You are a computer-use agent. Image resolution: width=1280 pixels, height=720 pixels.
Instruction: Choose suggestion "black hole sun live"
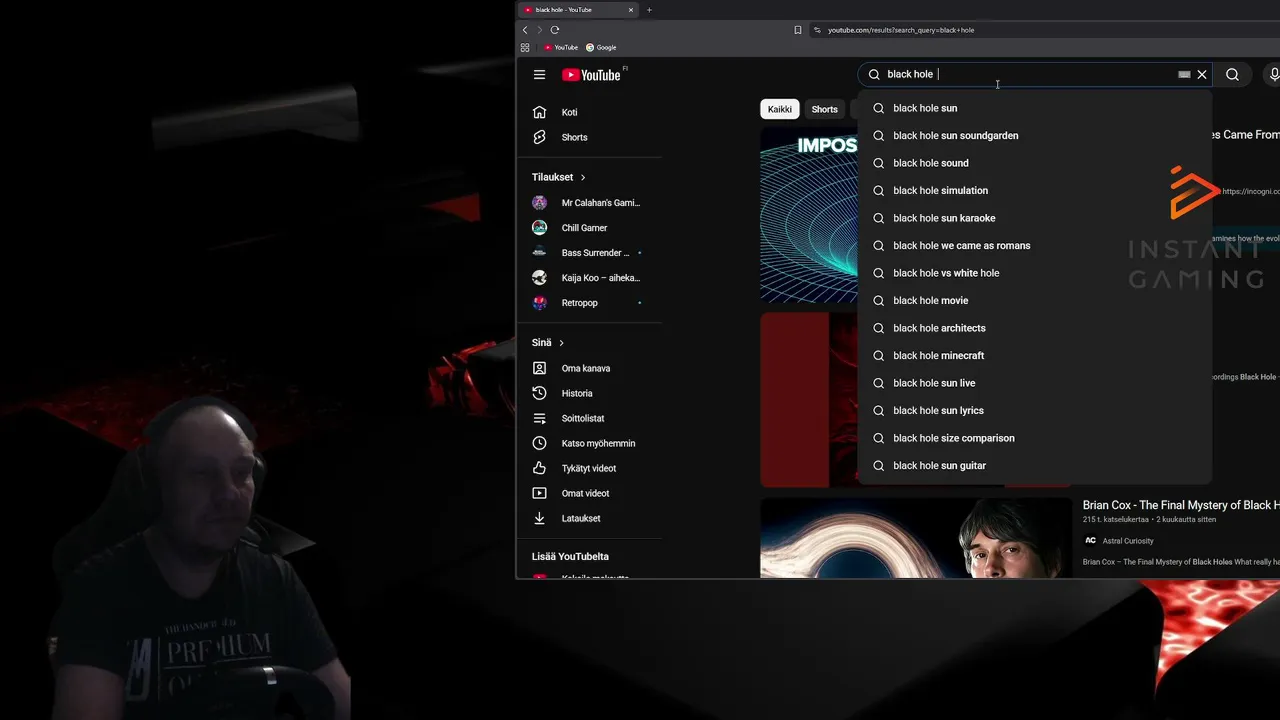point(1035,383)
